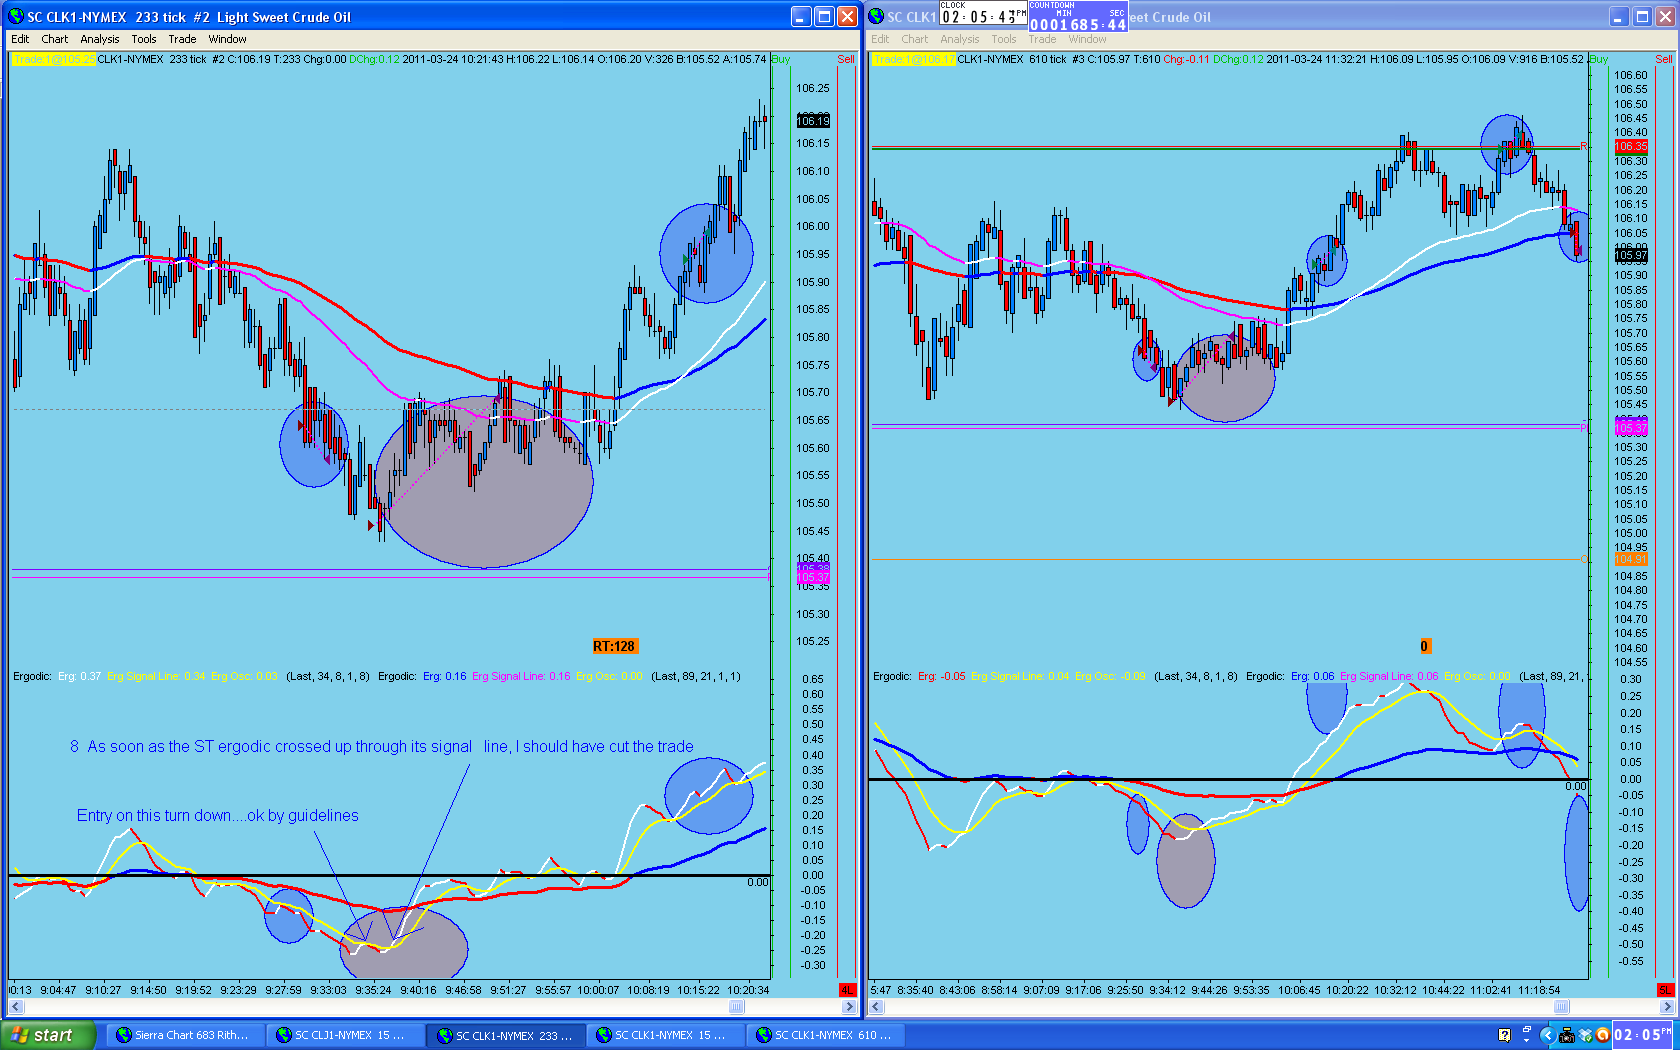Switch to SC CLK1-NYMEX 15 taskbar window

point(665,1035)
